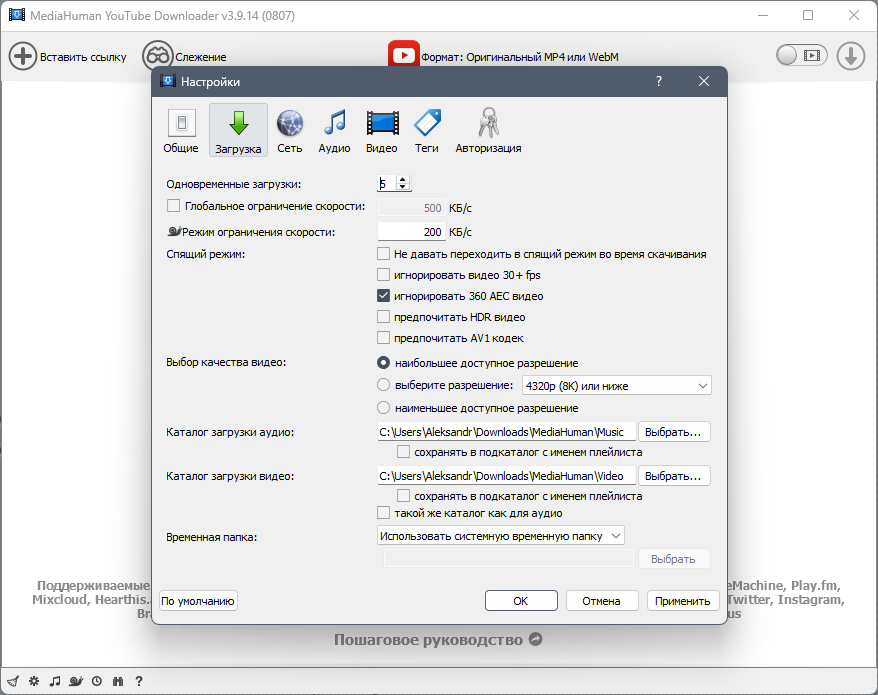
Task: Click the Применить apply button
Action: point(683,601)
